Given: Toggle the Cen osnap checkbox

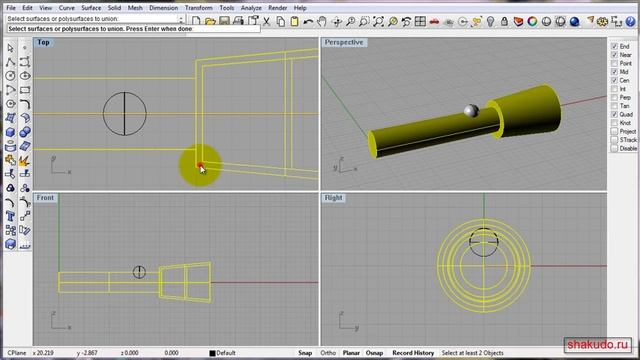Looking at the screenshot, I should (614, 80).
